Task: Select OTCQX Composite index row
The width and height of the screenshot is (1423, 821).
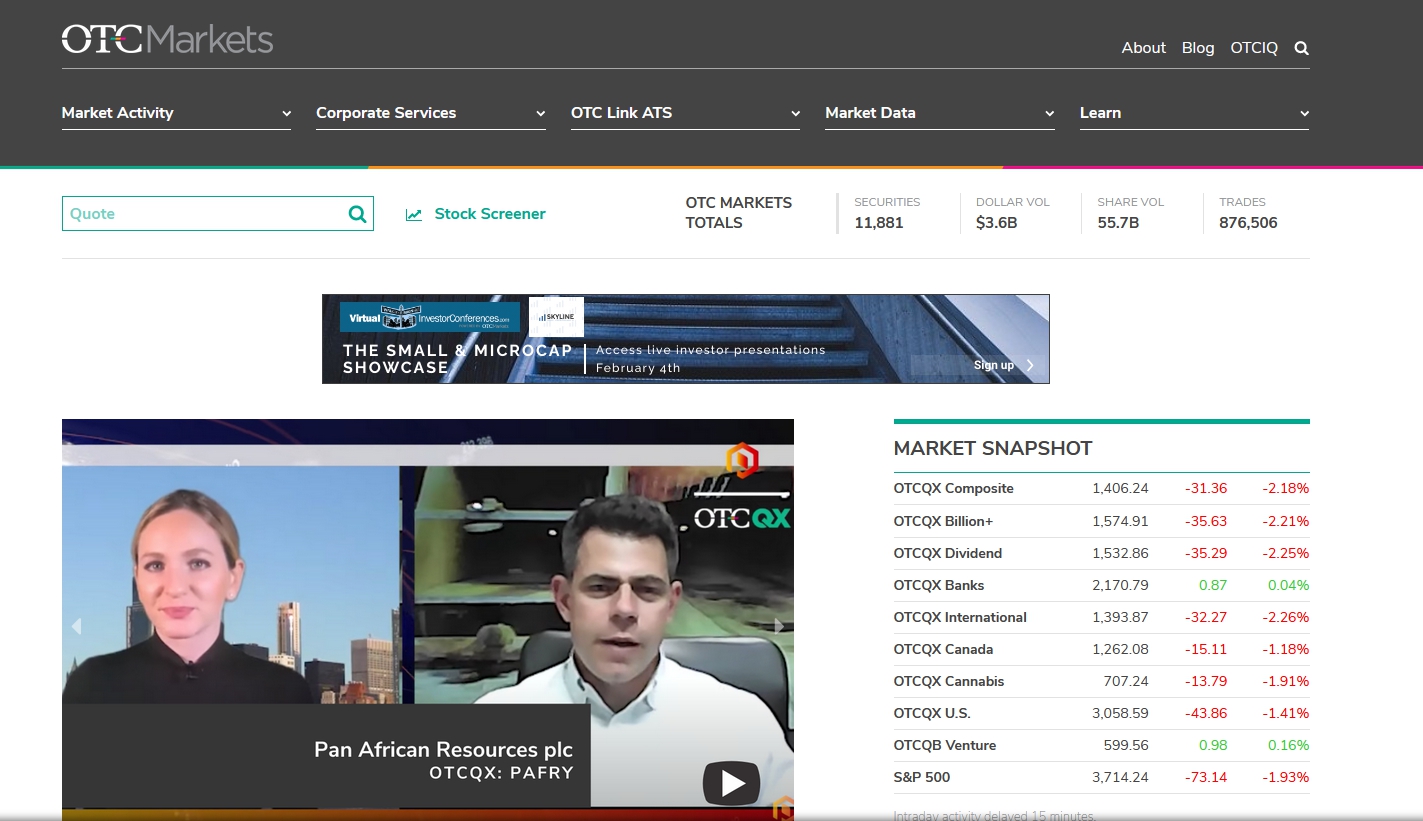Action: click(1101, 489)
